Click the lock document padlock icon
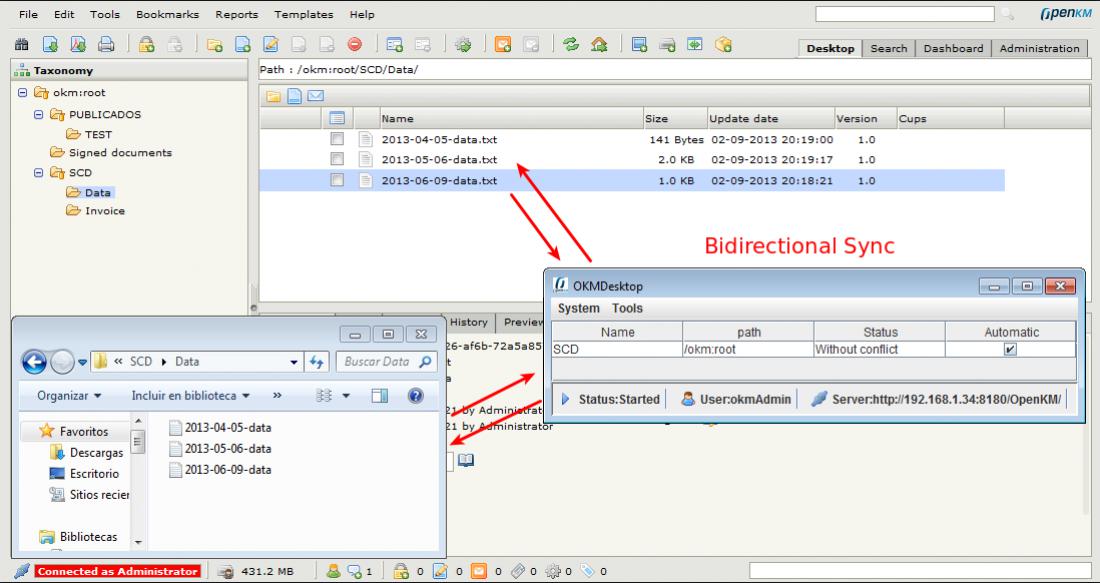 tap(146, 46)
